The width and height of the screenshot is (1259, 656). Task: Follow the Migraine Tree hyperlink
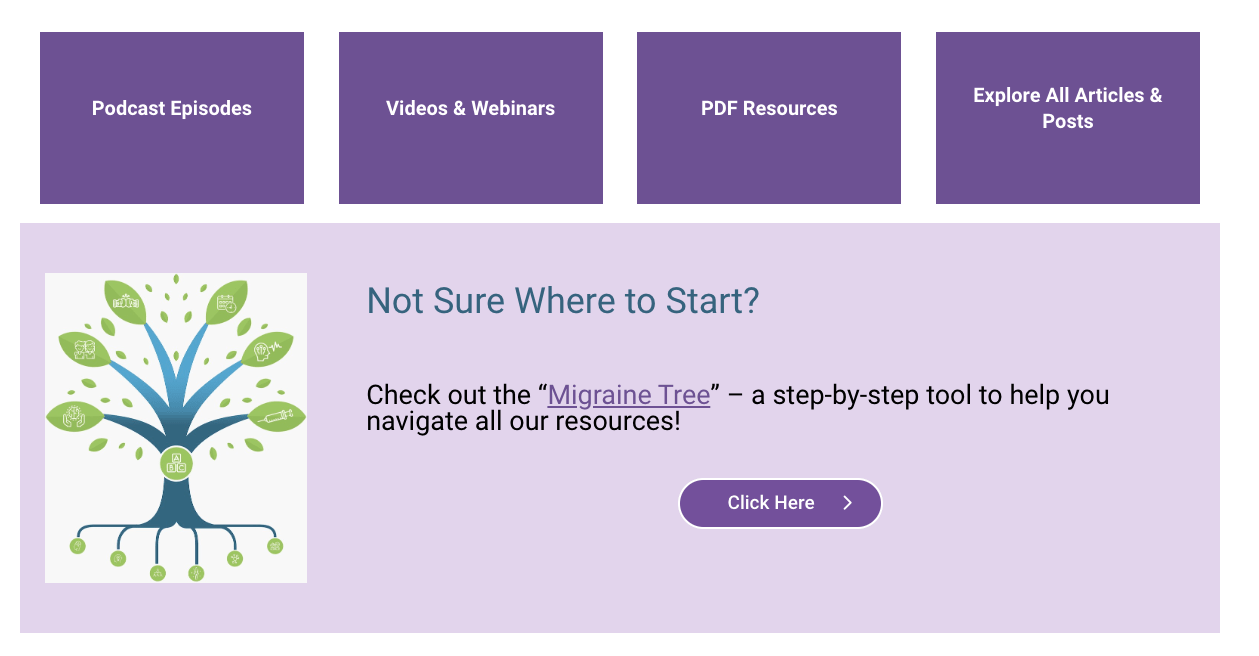pos(629,395)
